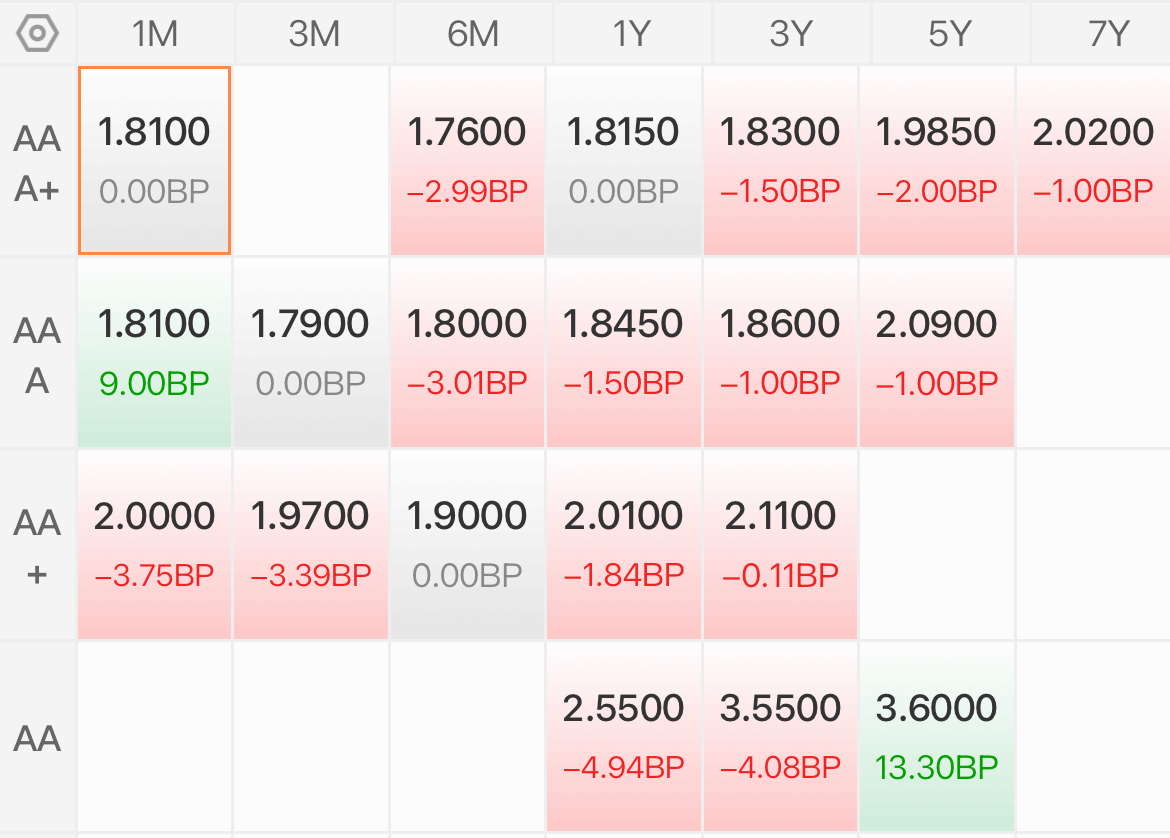Image resolution: width=1170 pixels, height=838 pixels.
Task: Open AAA 5Y cell 2.0900
Action: click(x=936, y=352)
